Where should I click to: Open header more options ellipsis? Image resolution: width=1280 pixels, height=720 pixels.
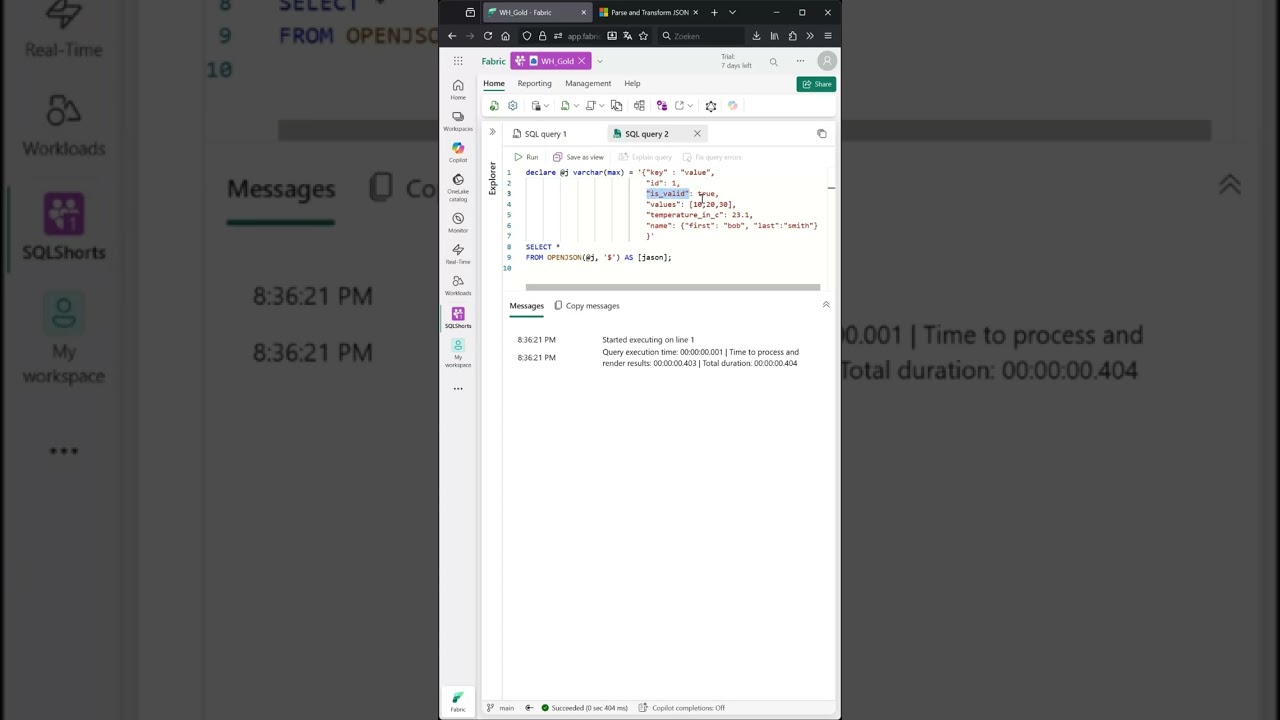pyautogui.click(x=800, y=61)
